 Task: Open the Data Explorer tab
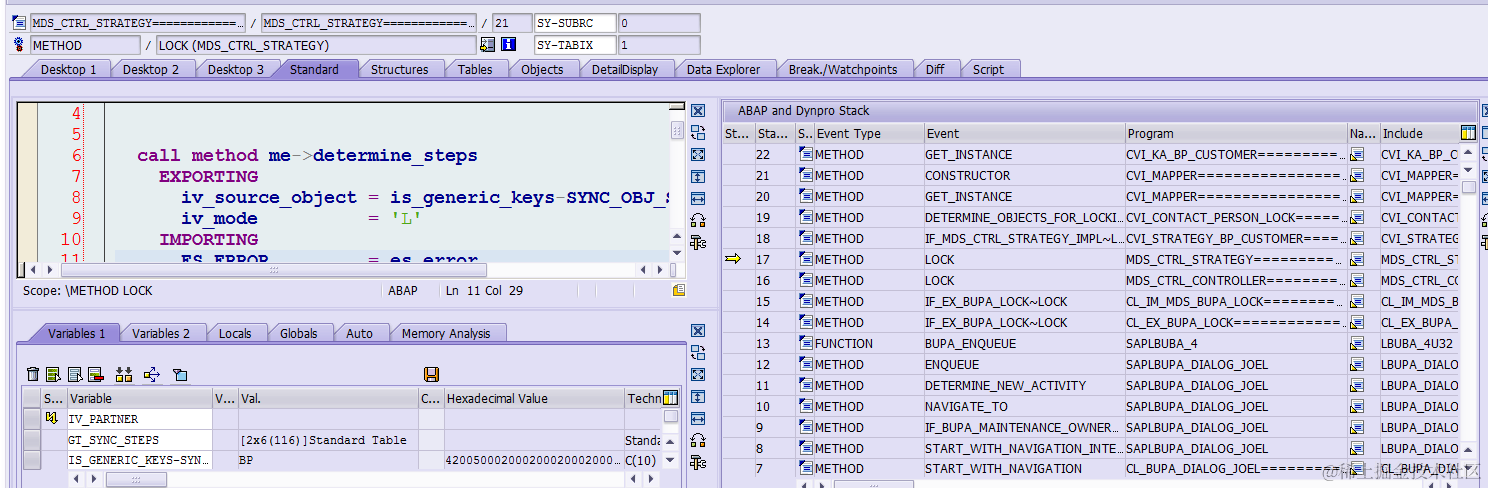pyautogui.click(x=723, y=69)
